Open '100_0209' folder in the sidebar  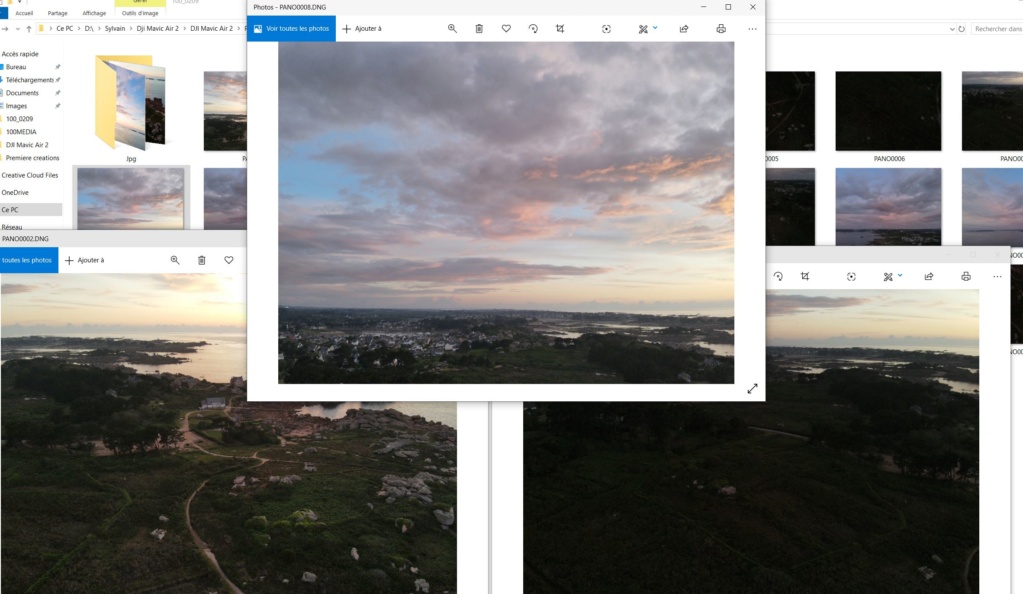(20, 119)
